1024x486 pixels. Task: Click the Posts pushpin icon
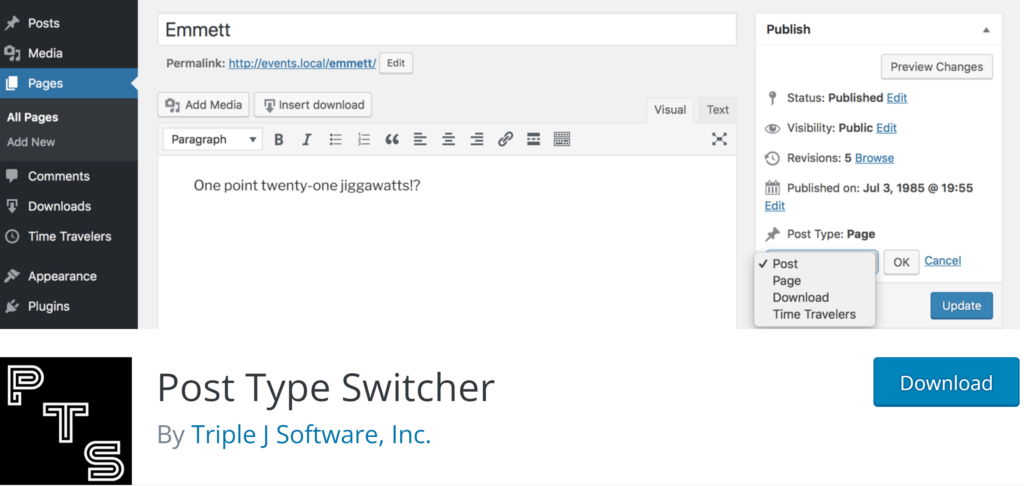point(11,24)
